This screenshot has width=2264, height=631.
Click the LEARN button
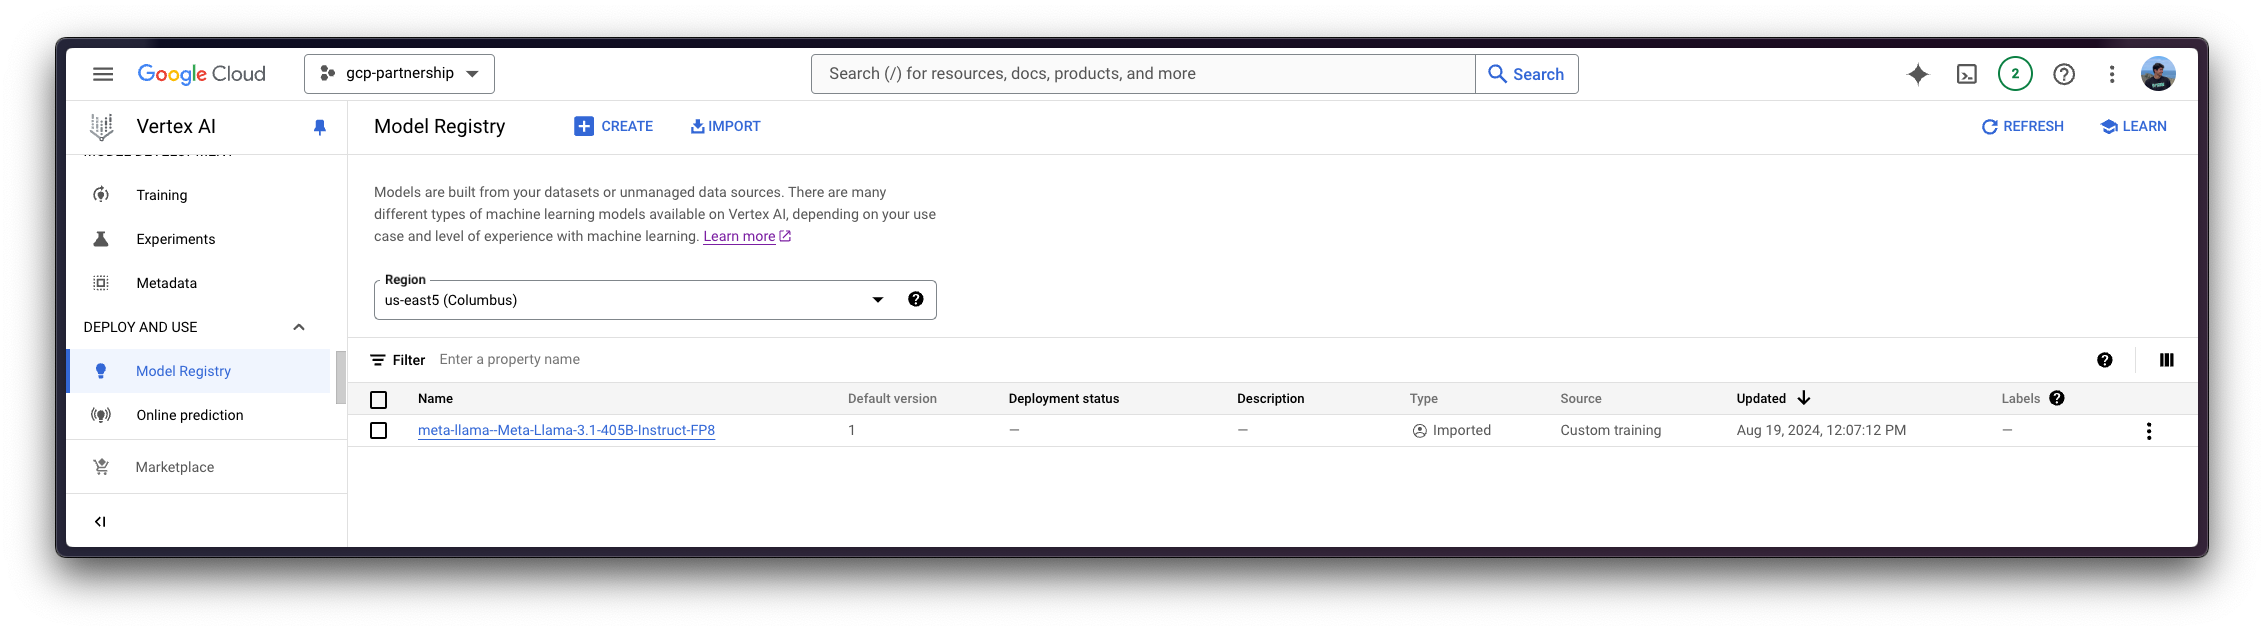point(2134,126)
